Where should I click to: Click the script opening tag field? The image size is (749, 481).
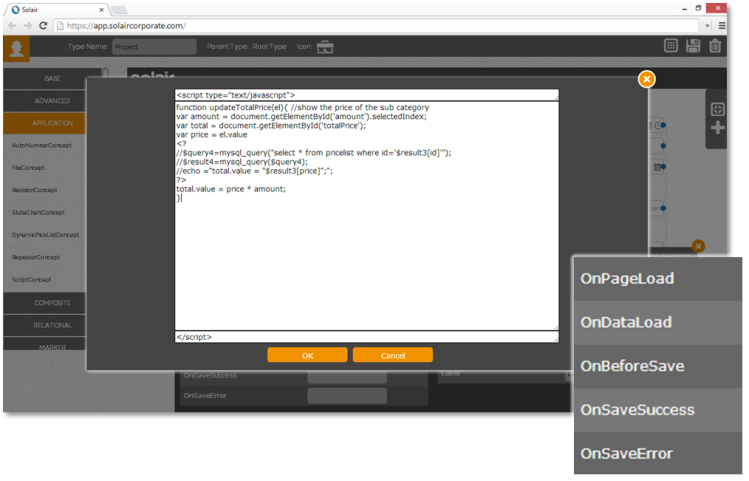(x=366, y=95)
